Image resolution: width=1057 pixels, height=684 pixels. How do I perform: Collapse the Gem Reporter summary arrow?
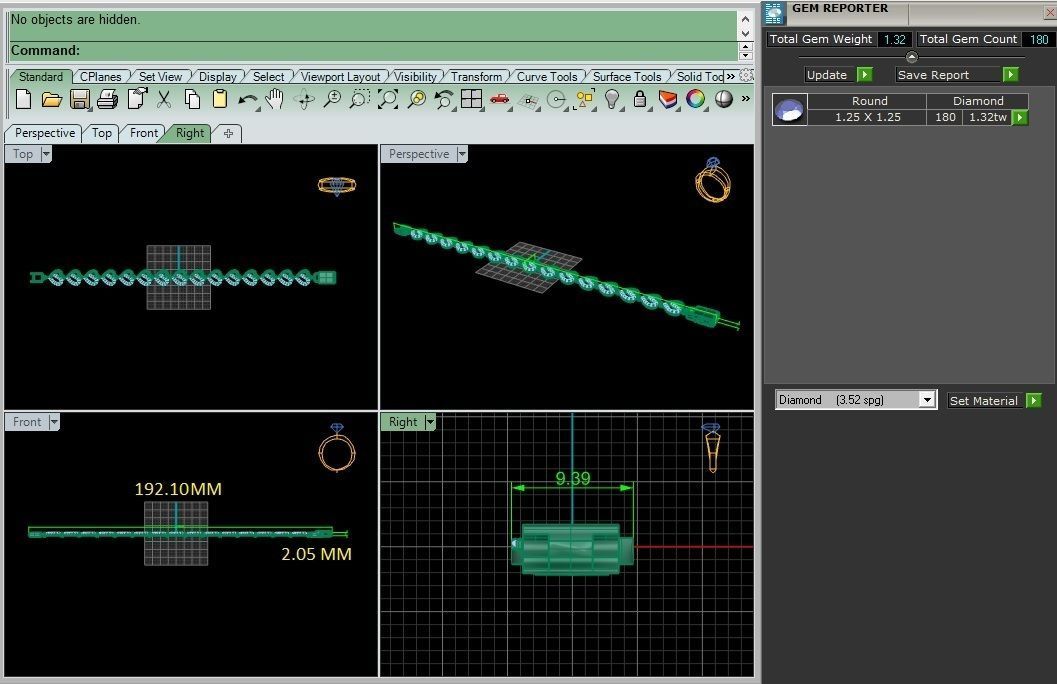[x=911, y=57]
